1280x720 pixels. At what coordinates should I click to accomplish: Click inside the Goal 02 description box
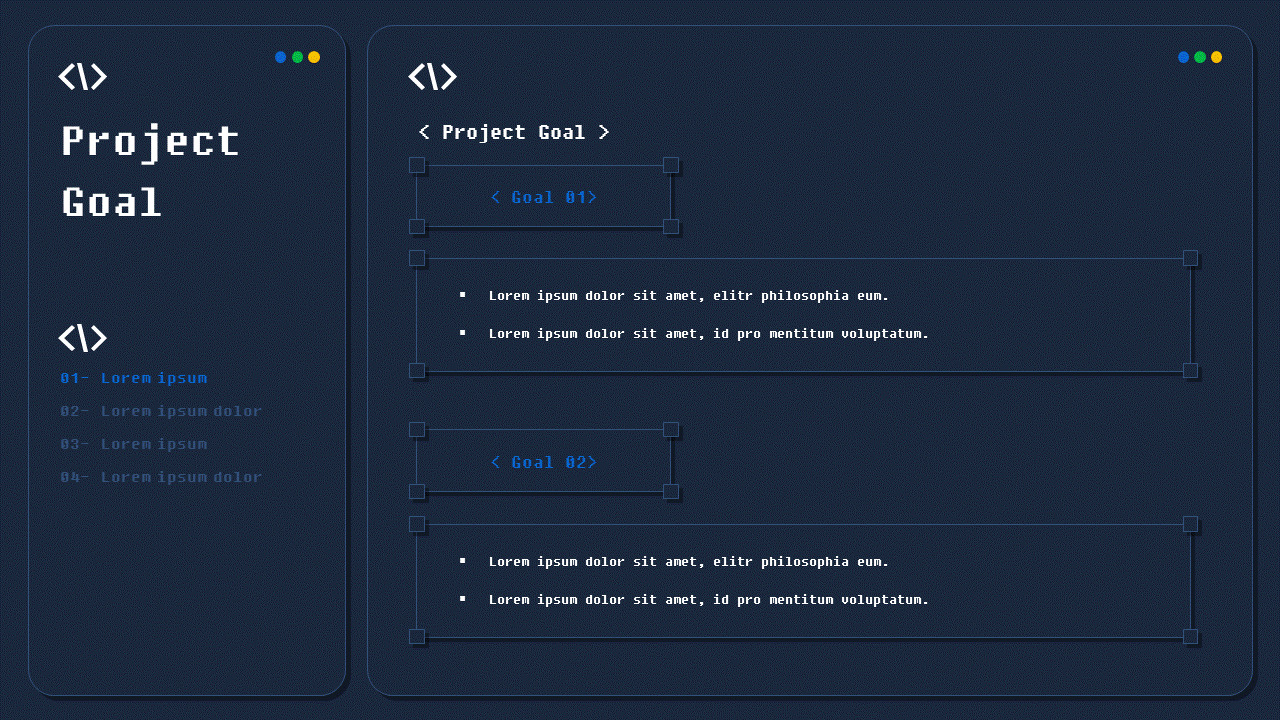(x=800, y=580)
